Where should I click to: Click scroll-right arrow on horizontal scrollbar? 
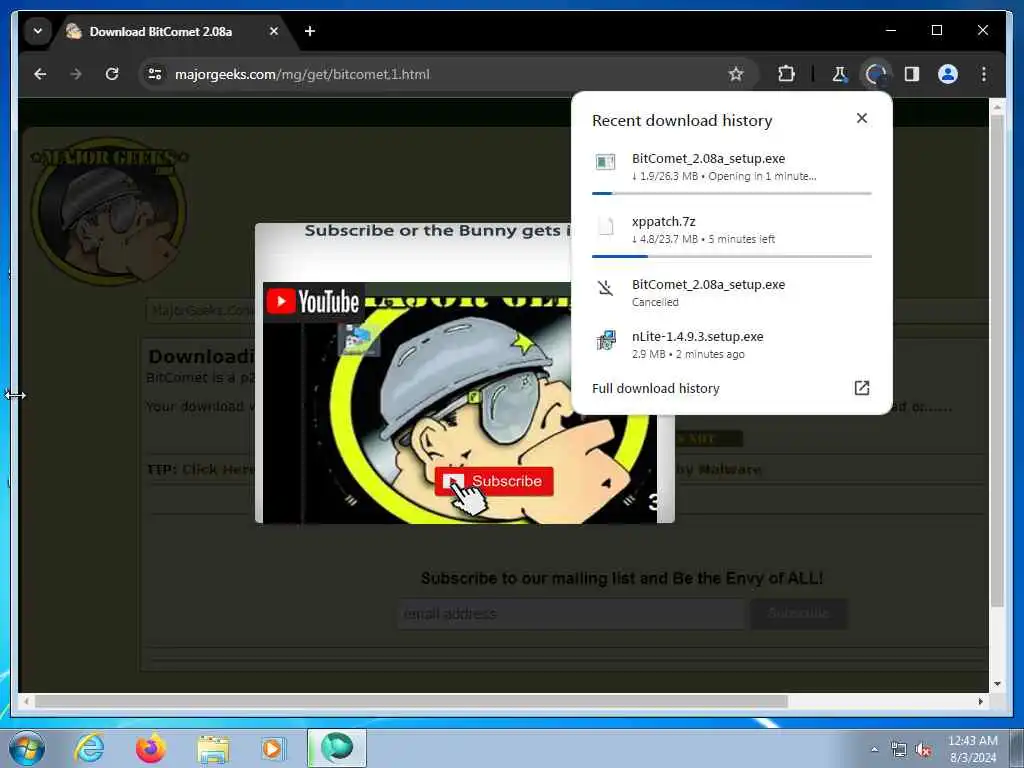coord(980,701)
